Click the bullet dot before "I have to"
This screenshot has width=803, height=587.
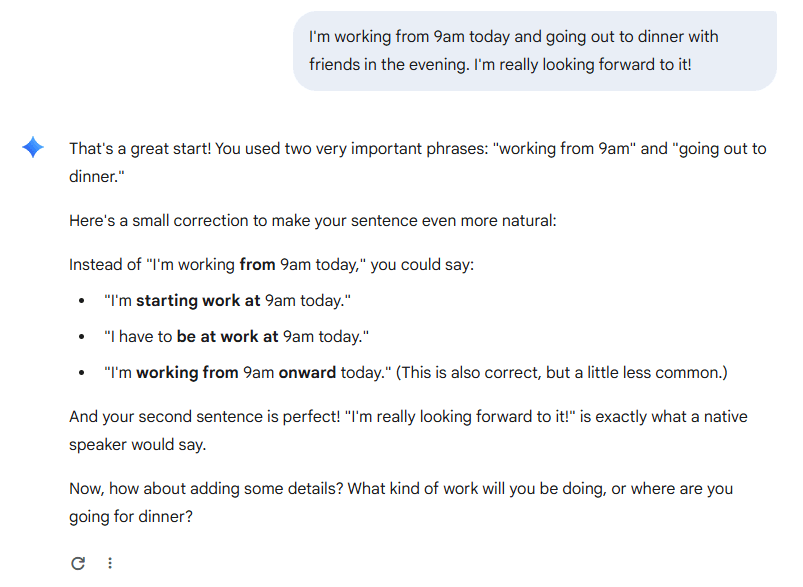click(81, 337)
